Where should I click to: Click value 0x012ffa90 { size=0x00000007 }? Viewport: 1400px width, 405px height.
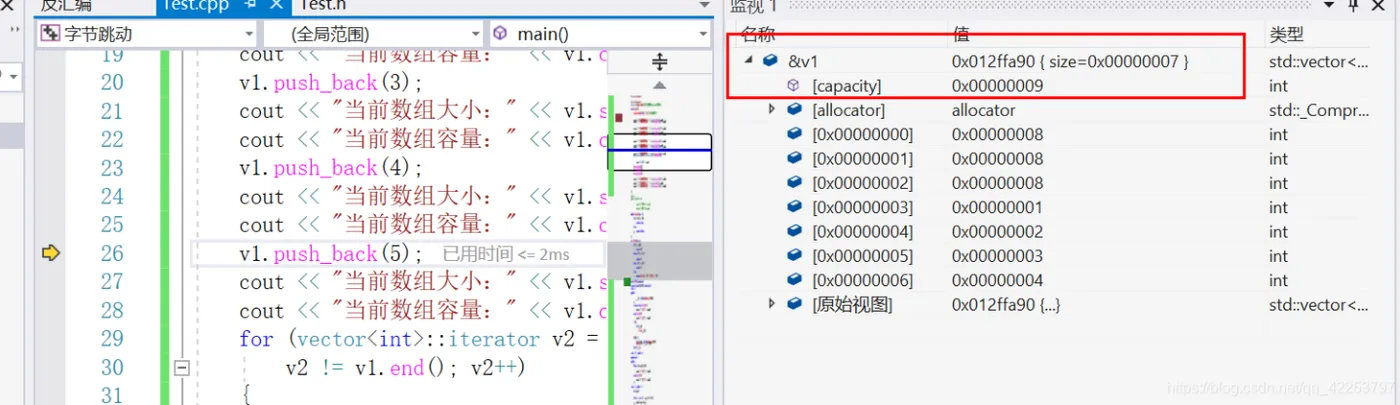[x=1070, y=62]
